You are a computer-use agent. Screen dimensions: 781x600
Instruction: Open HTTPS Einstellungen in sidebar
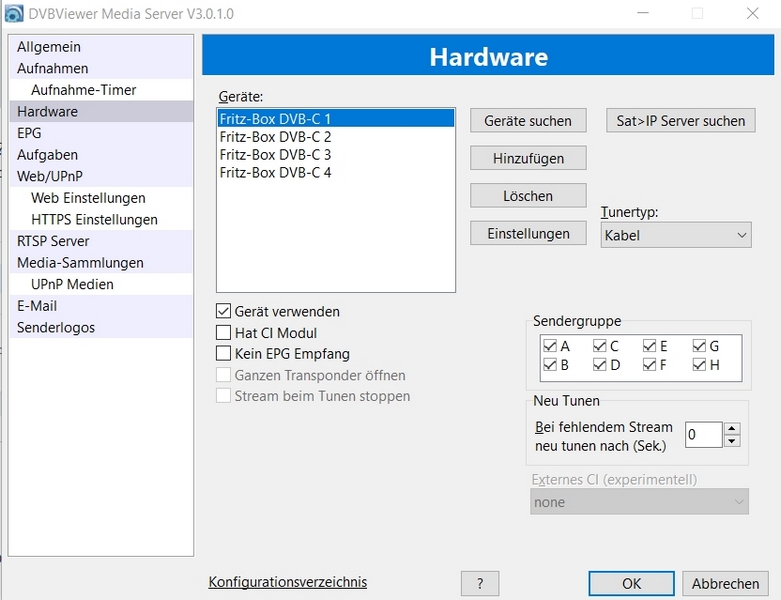pos(94,219)
